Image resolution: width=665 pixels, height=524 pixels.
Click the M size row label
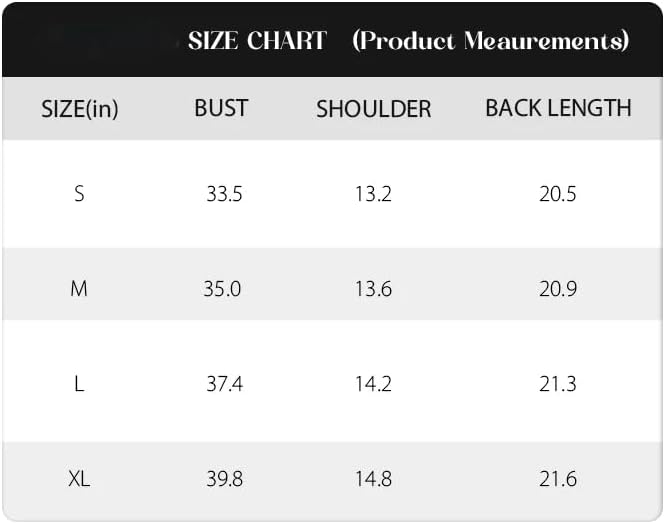pos(79,289)
